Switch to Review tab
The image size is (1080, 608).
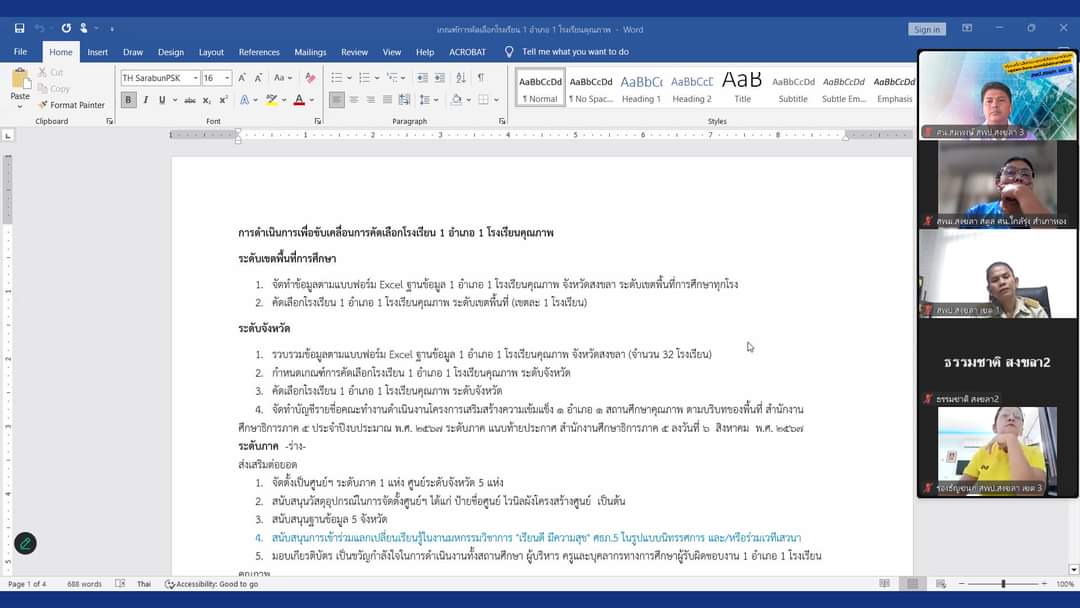click(354, 52)
